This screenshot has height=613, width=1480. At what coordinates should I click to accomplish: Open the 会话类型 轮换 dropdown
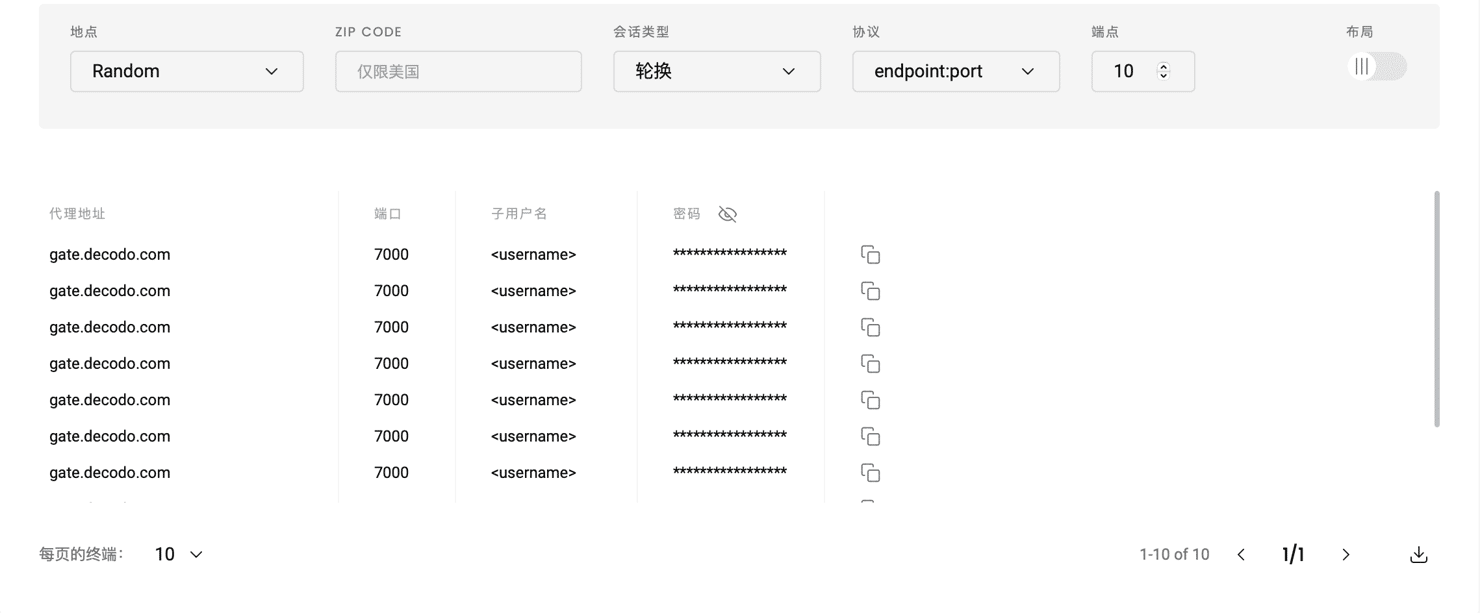[716, 72]
